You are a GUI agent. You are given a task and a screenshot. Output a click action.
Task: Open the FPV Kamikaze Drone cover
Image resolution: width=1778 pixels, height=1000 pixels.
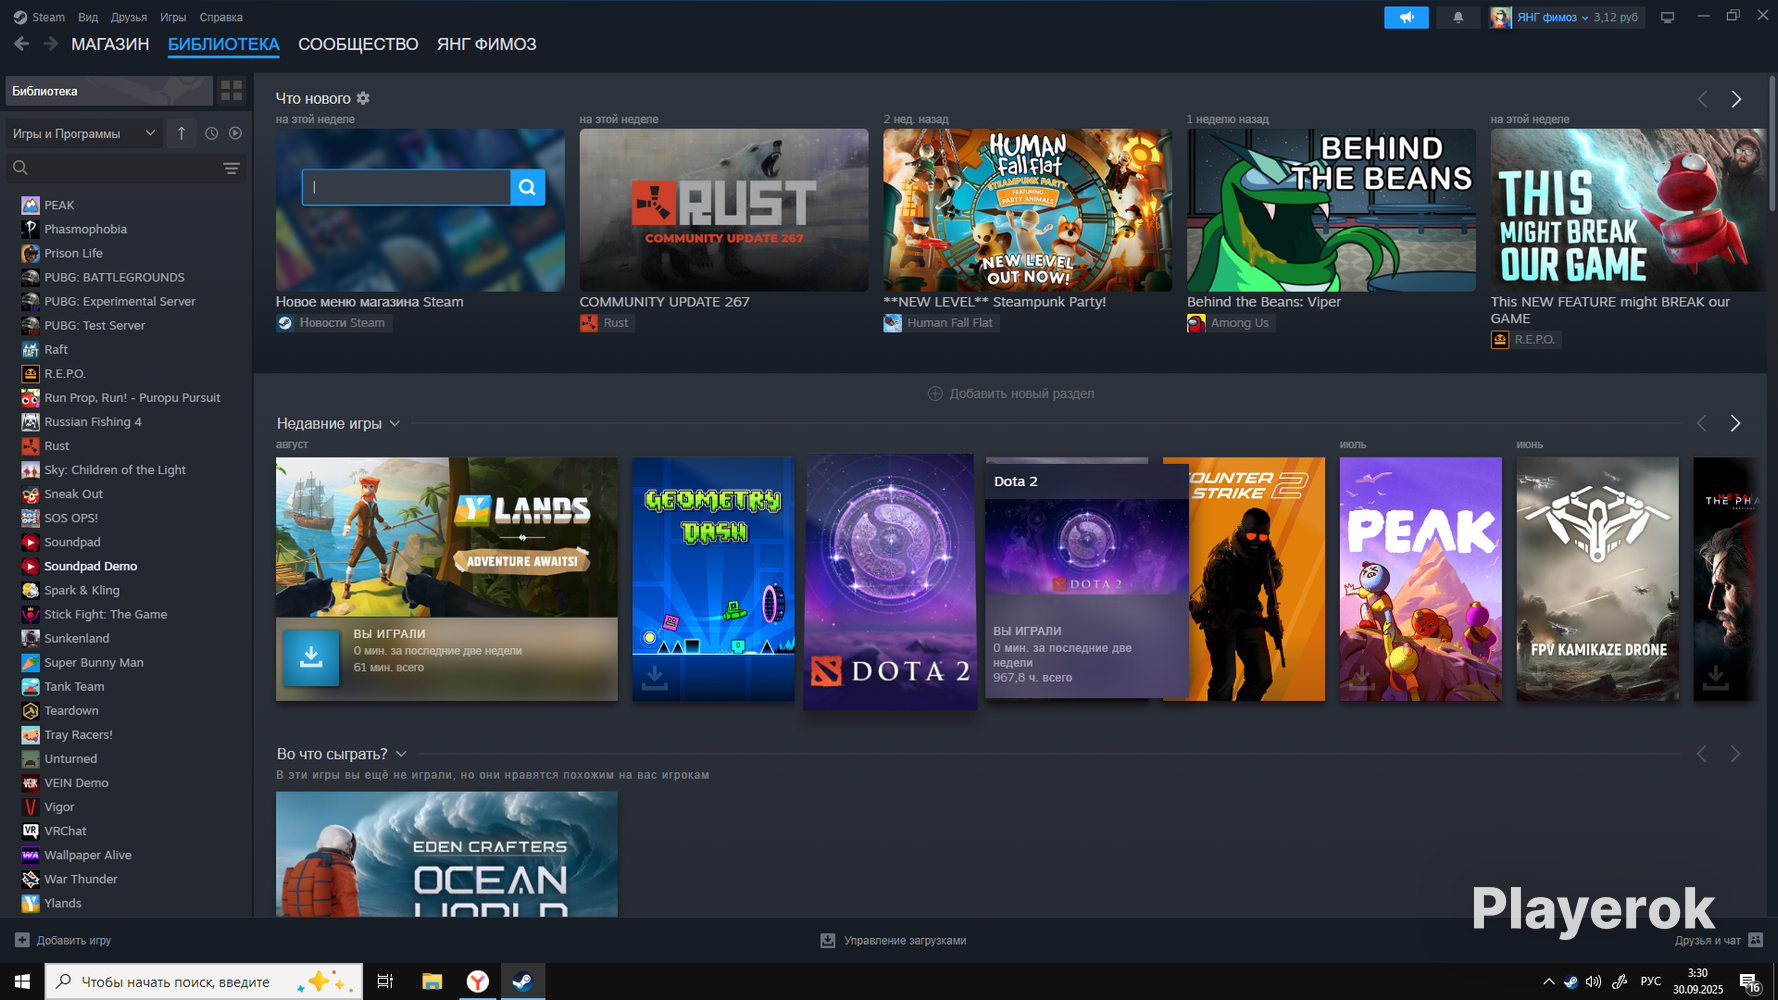click(1597, 579)
